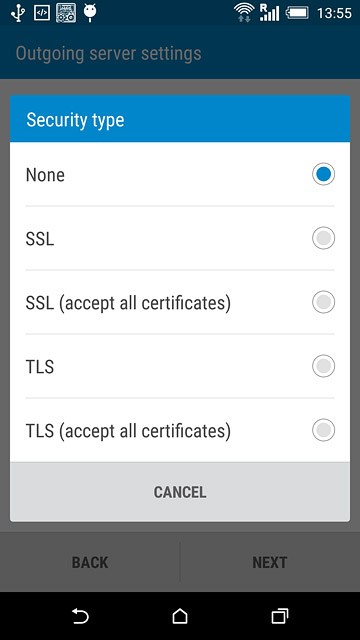Tap the USB connection status icon
This screenshot has width=360, height=640.
18,13
